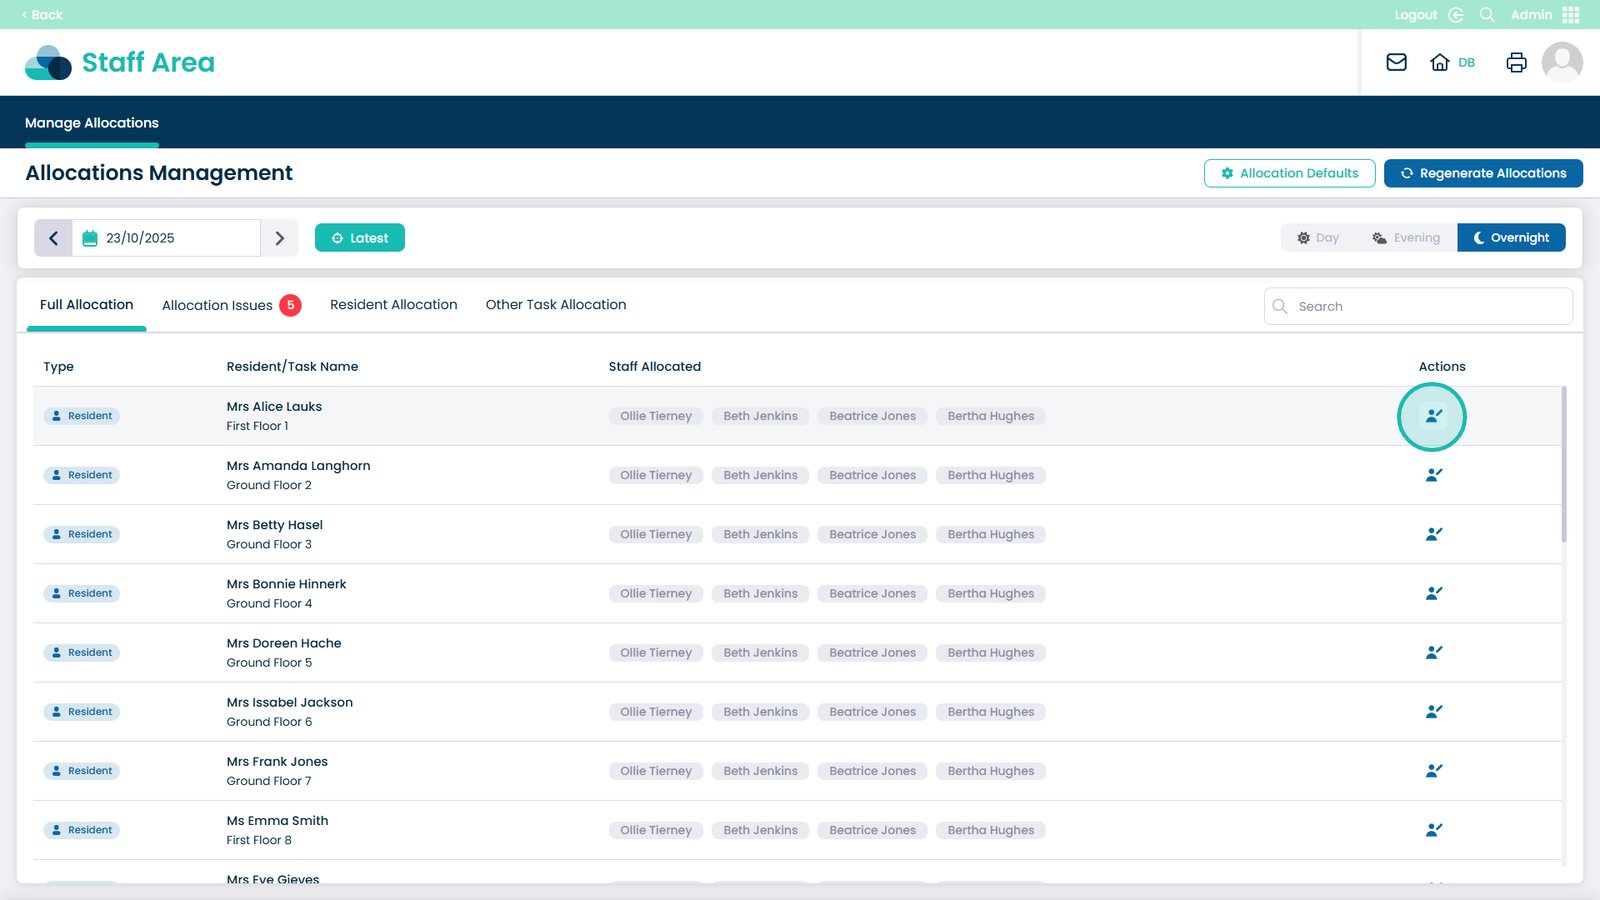Edit staff allocation for Mrs Betty Hasel
Image resolution: width=1600 pixels, height=900 pixels.
click(x=1433, y=534)
